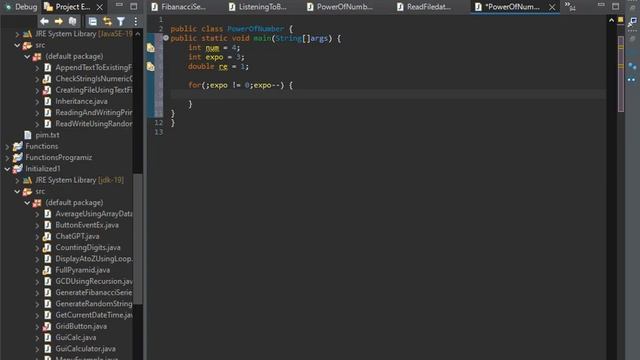Click the editor scroll-up arrow
This screenshot has width=640, height=360.
(x=611, y=20)
